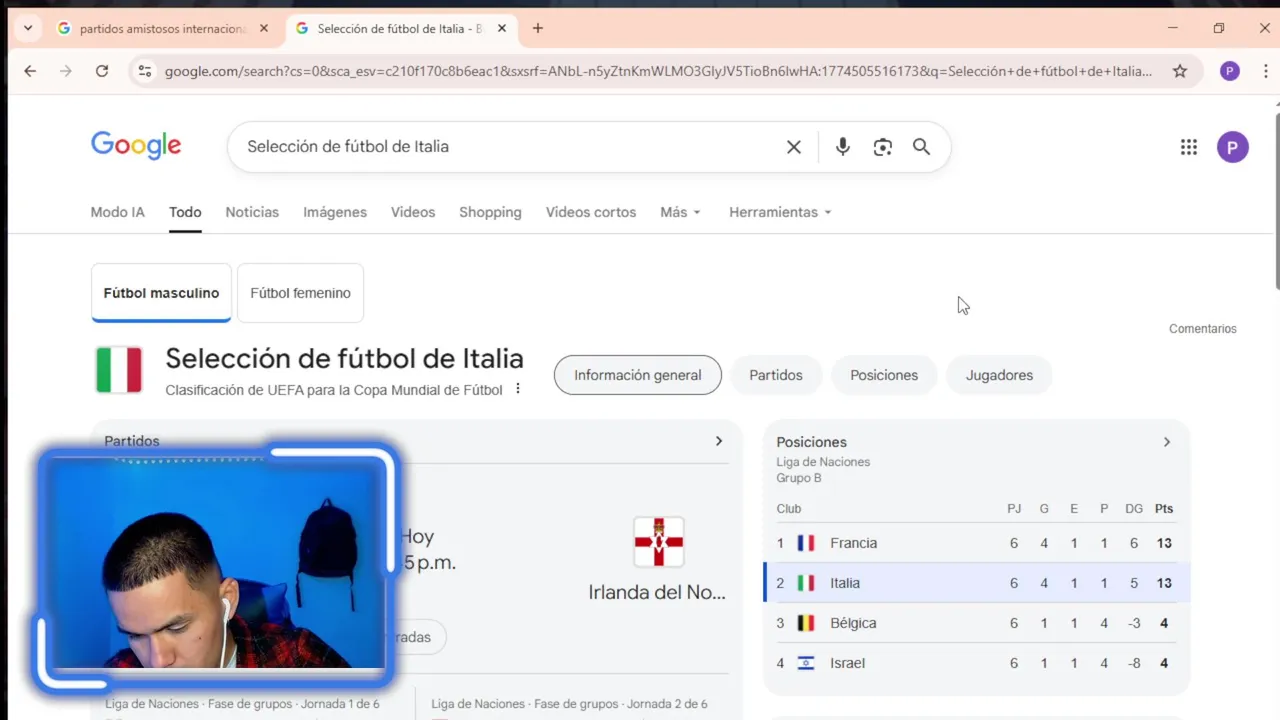The image size is (1280, 720).
Task: View site information icon in address bar
Action: pyautogui.click(x=145, y=71)
